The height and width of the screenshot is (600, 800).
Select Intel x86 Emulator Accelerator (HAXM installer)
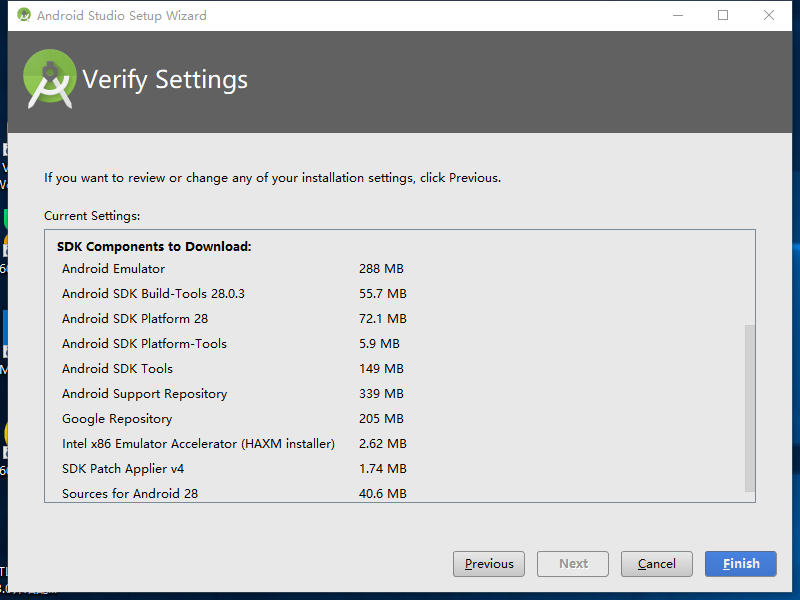coord(198,444)
